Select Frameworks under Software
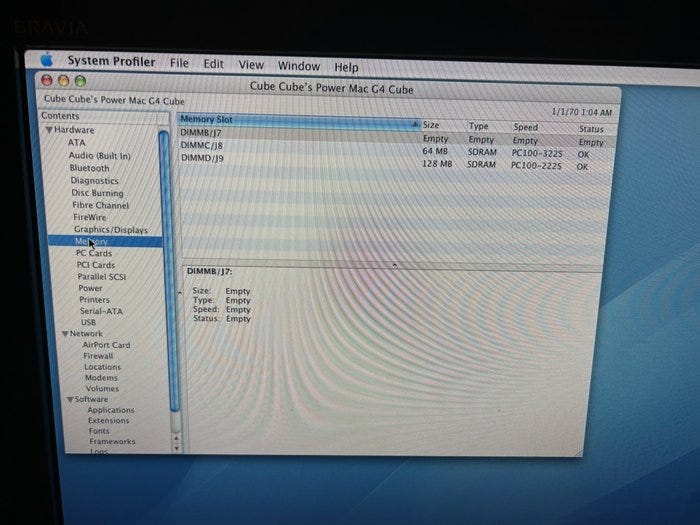 (112, 442)
